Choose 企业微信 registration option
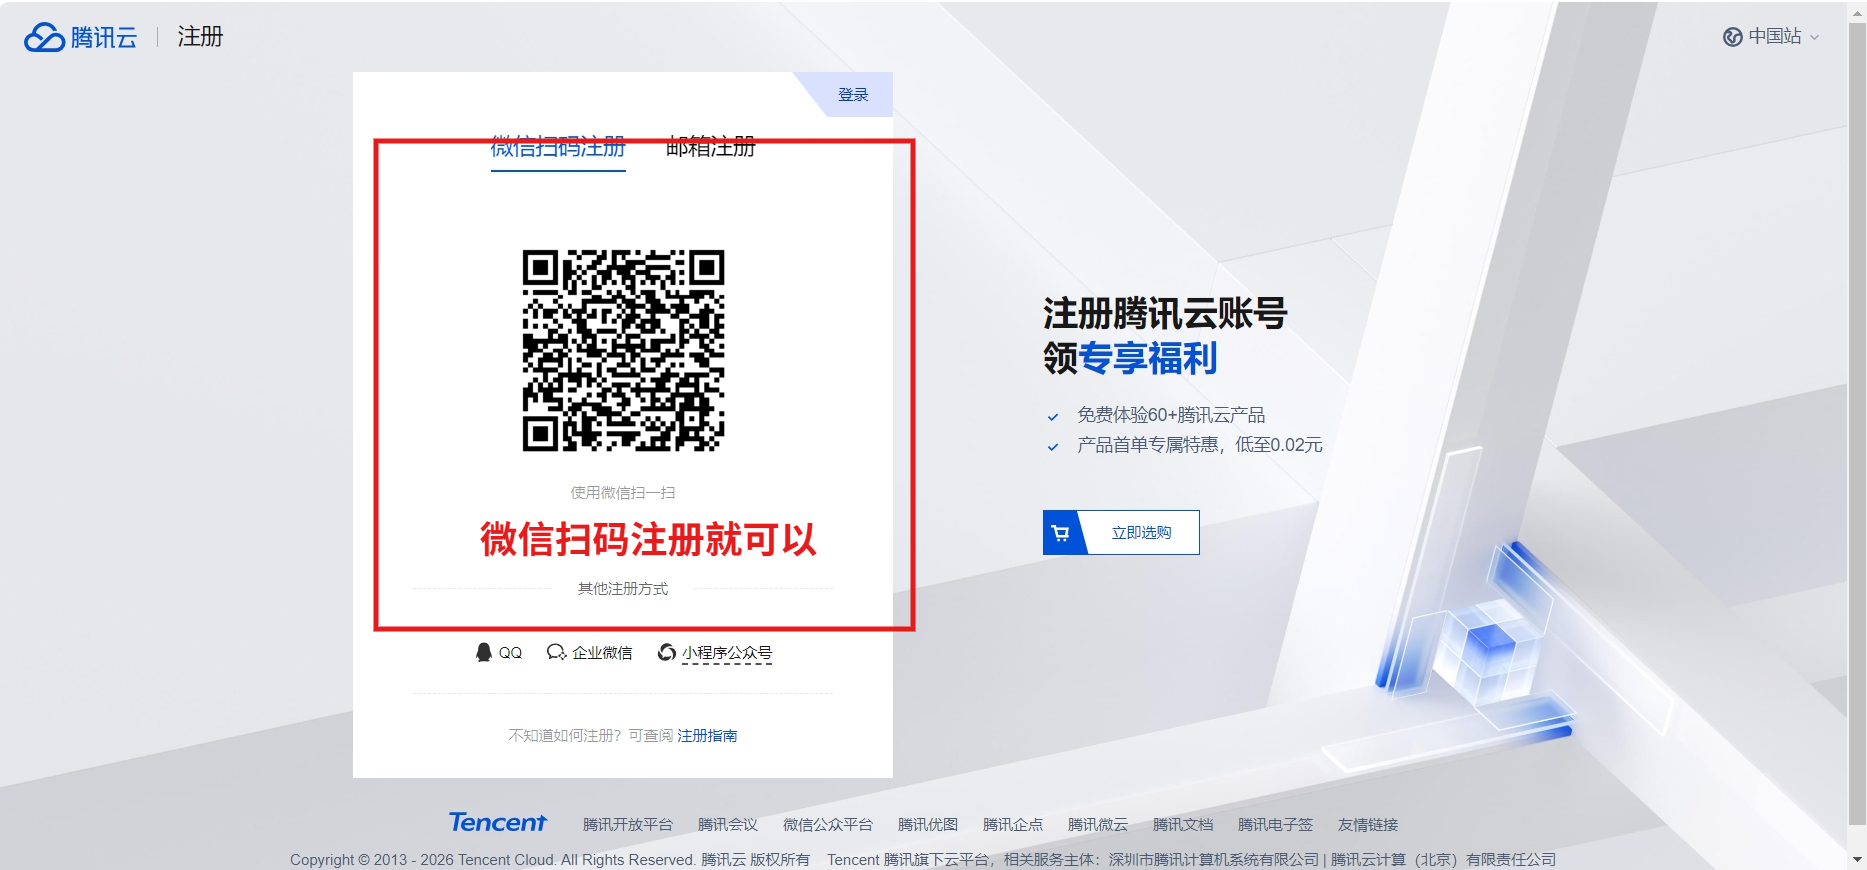Viewport: 1867px width, 870px height. click(590, 653)
